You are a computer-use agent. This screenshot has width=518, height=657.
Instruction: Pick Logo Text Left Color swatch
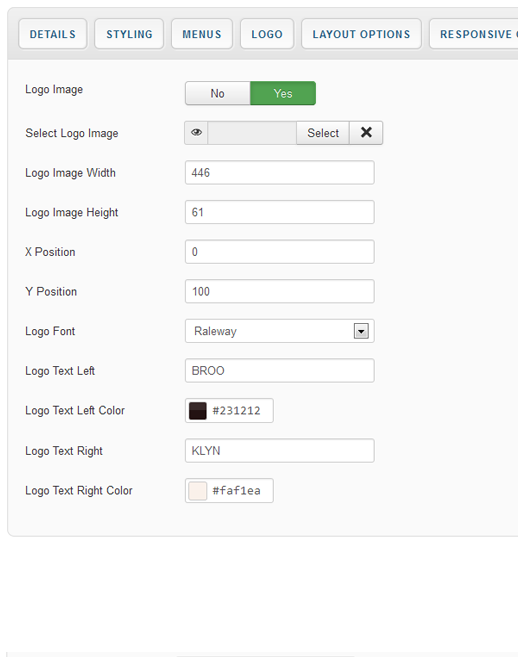pyautogui.click(x=198, y=411)
